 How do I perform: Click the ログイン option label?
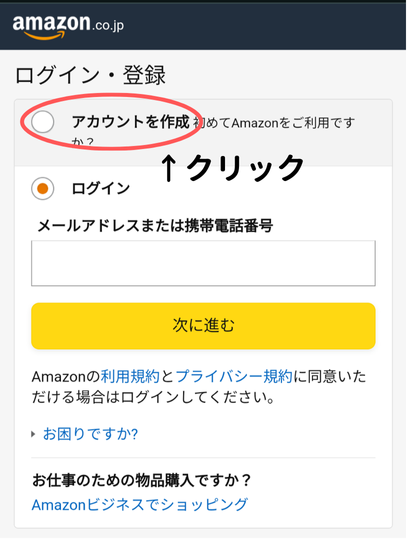(x=101, y=189)
